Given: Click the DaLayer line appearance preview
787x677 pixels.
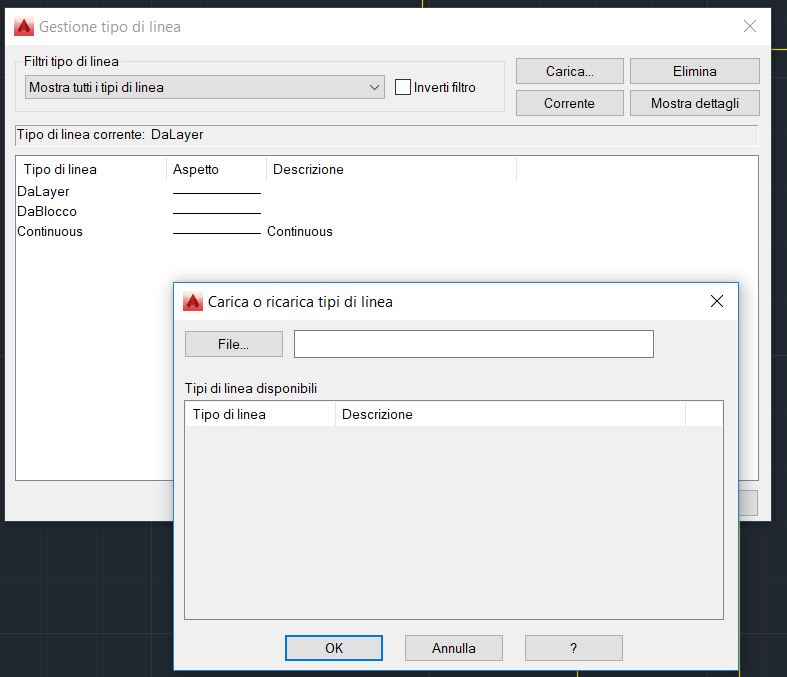Looking at the screenshot, I should coord(217,193).
